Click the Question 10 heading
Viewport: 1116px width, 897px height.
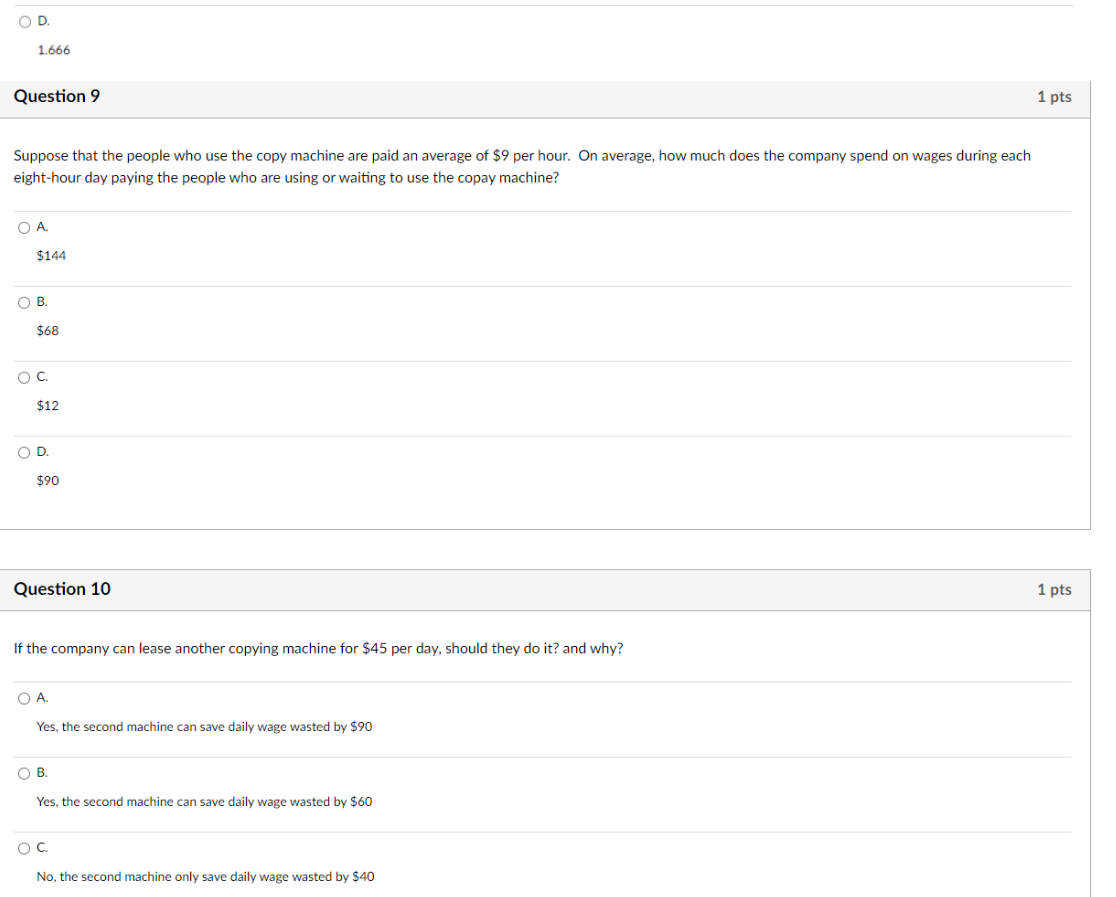62,589
